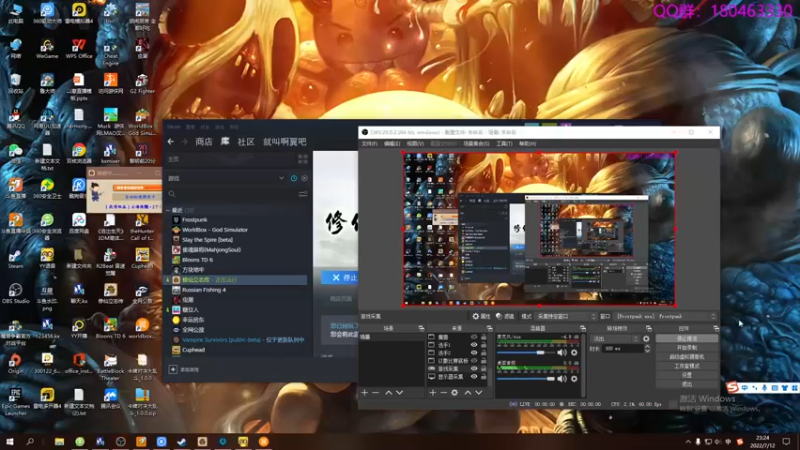800x450 pixels.
Task: Open Mic/Aux audio settings gear
Action: [x=574, y=353]
